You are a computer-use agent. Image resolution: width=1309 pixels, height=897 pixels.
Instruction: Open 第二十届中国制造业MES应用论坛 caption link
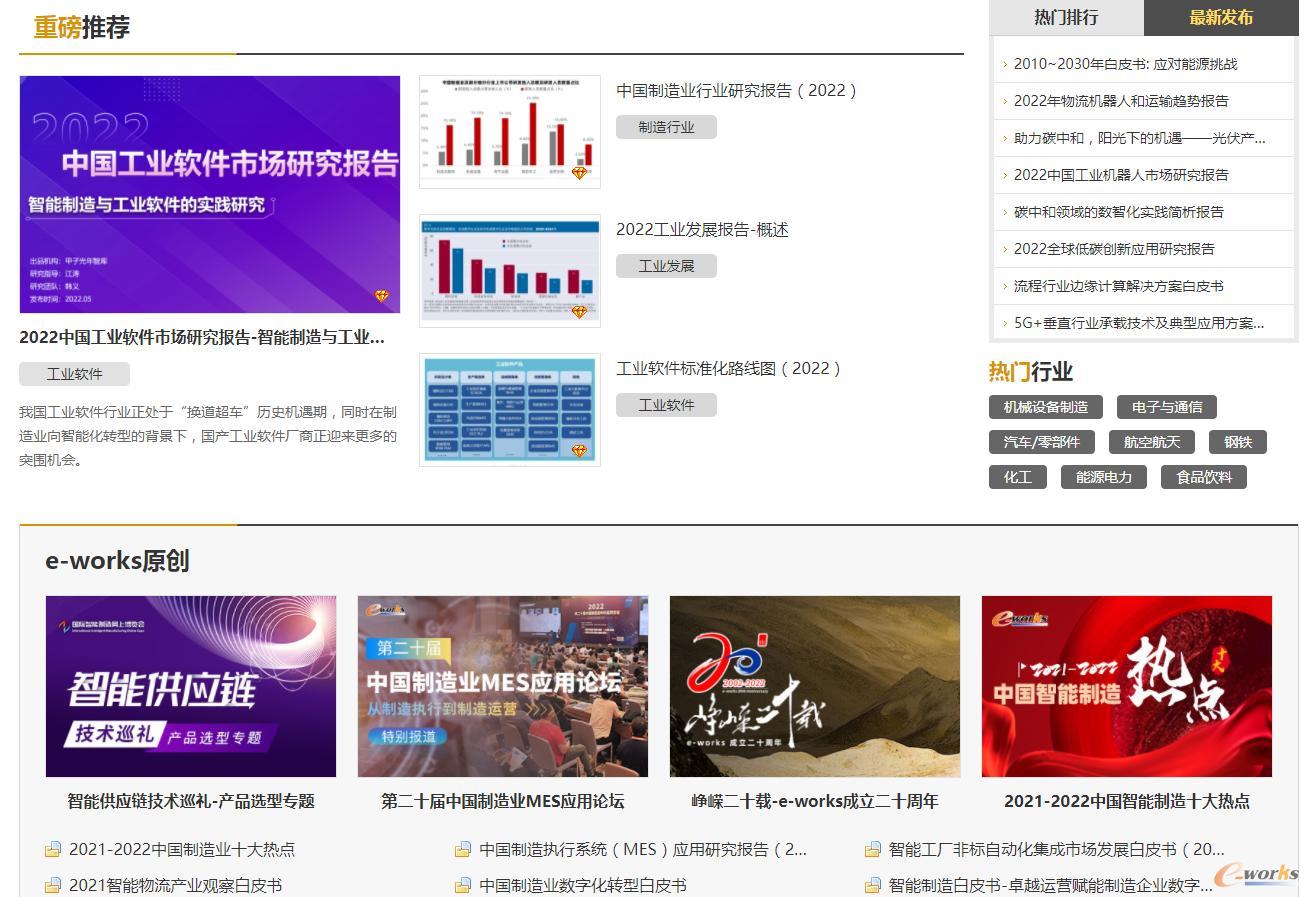pyautogui.click(x=503, y=802)
